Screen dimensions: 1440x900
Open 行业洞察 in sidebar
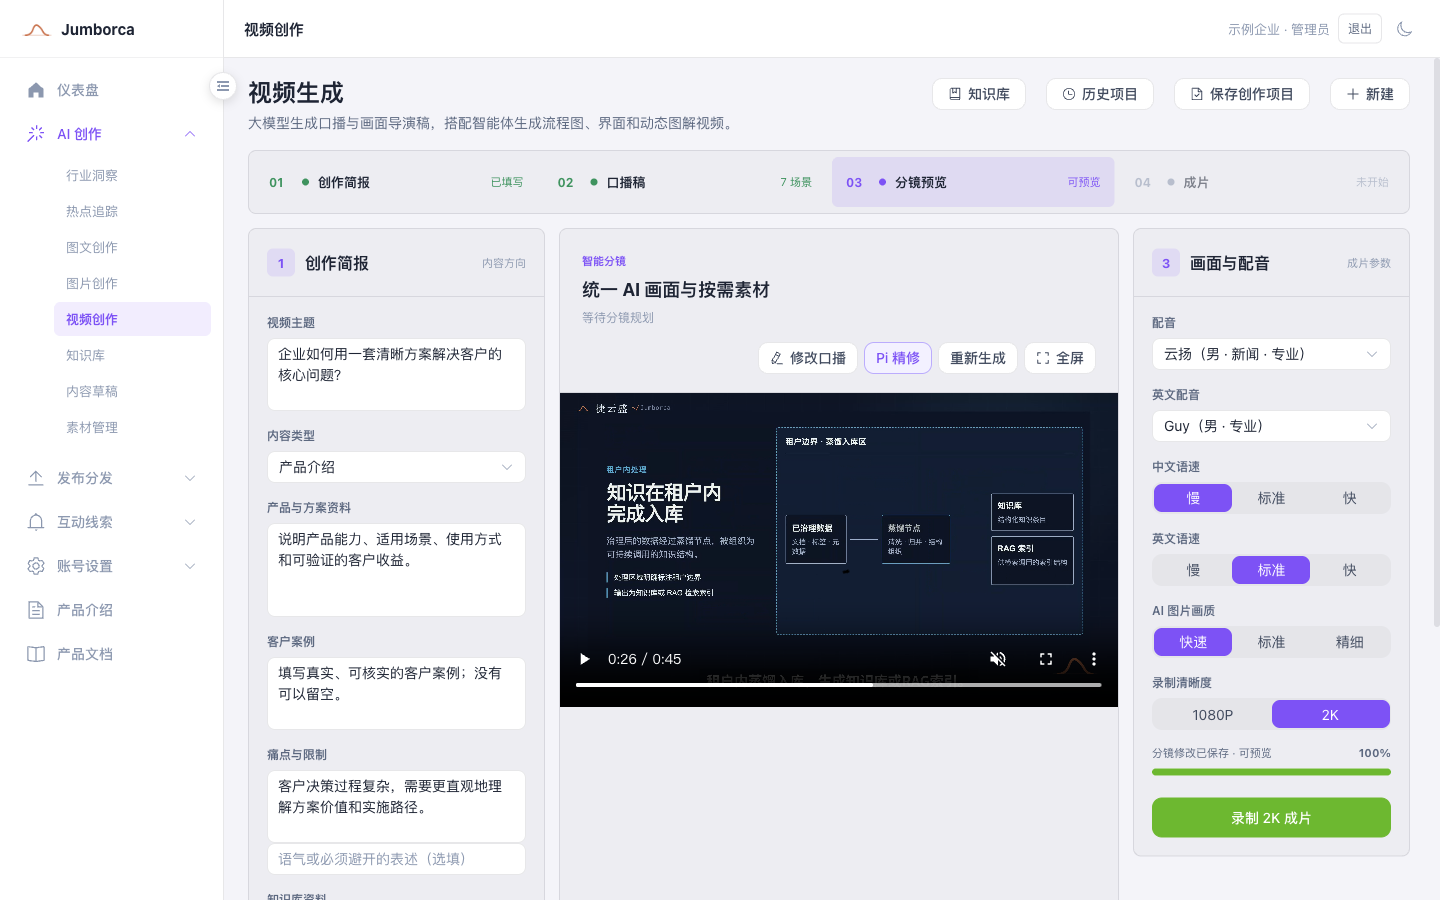[x=132, y=175]
